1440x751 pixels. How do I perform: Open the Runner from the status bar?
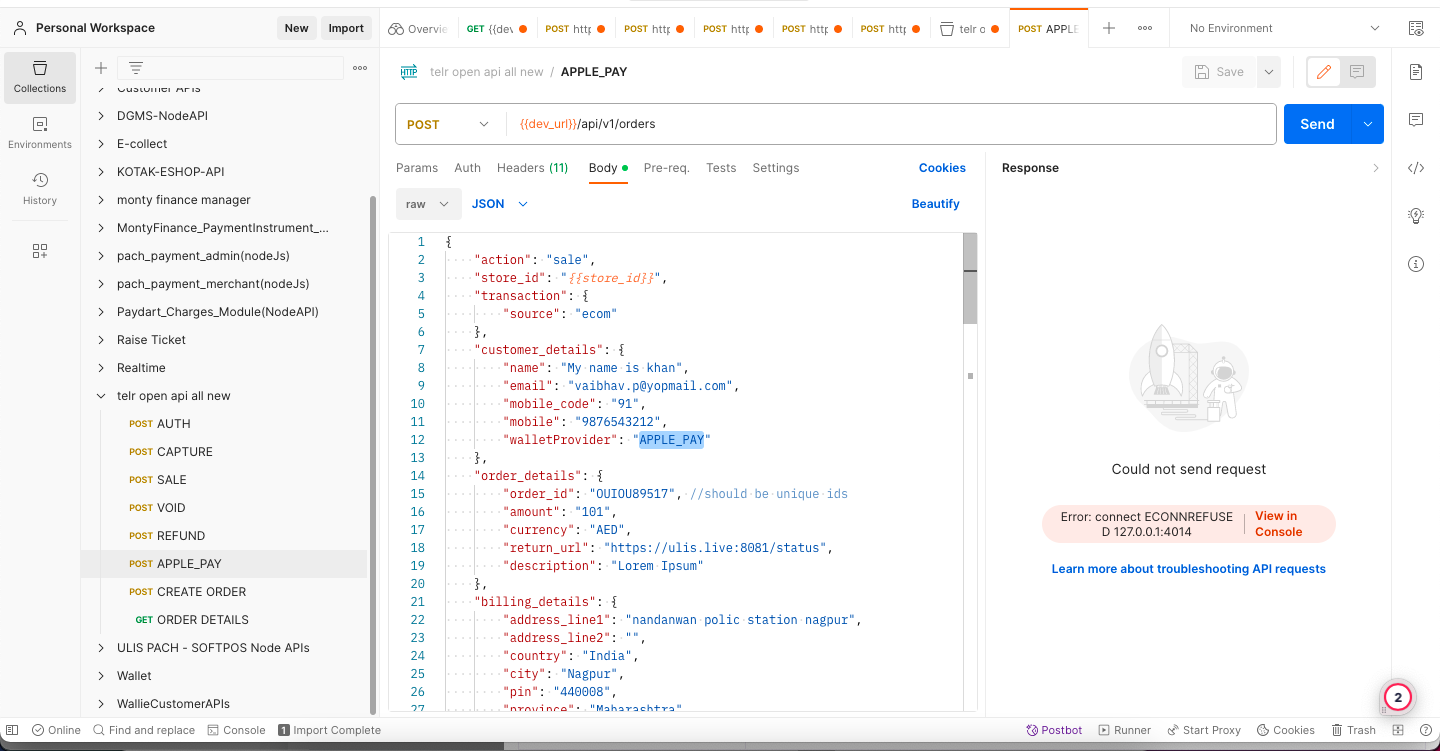[x=1125, y=730]
